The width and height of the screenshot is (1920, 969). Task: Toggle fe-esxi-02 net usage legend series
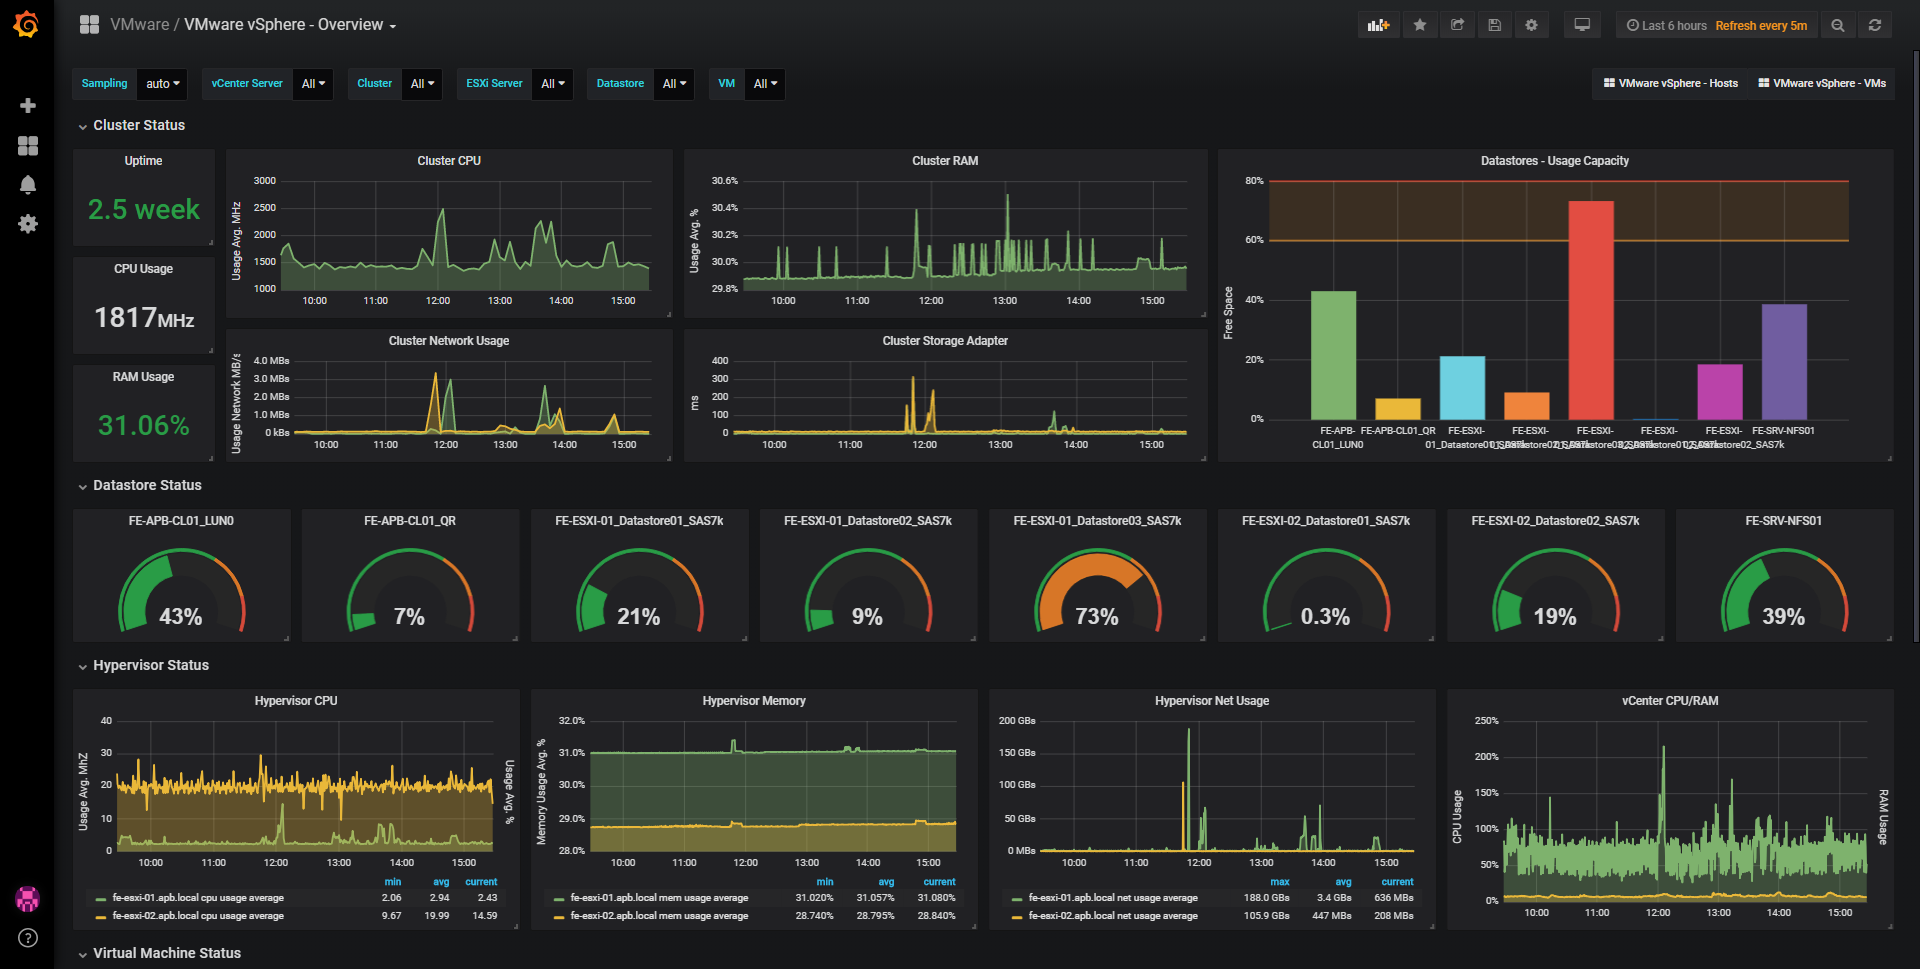(x=1113, y=916)
